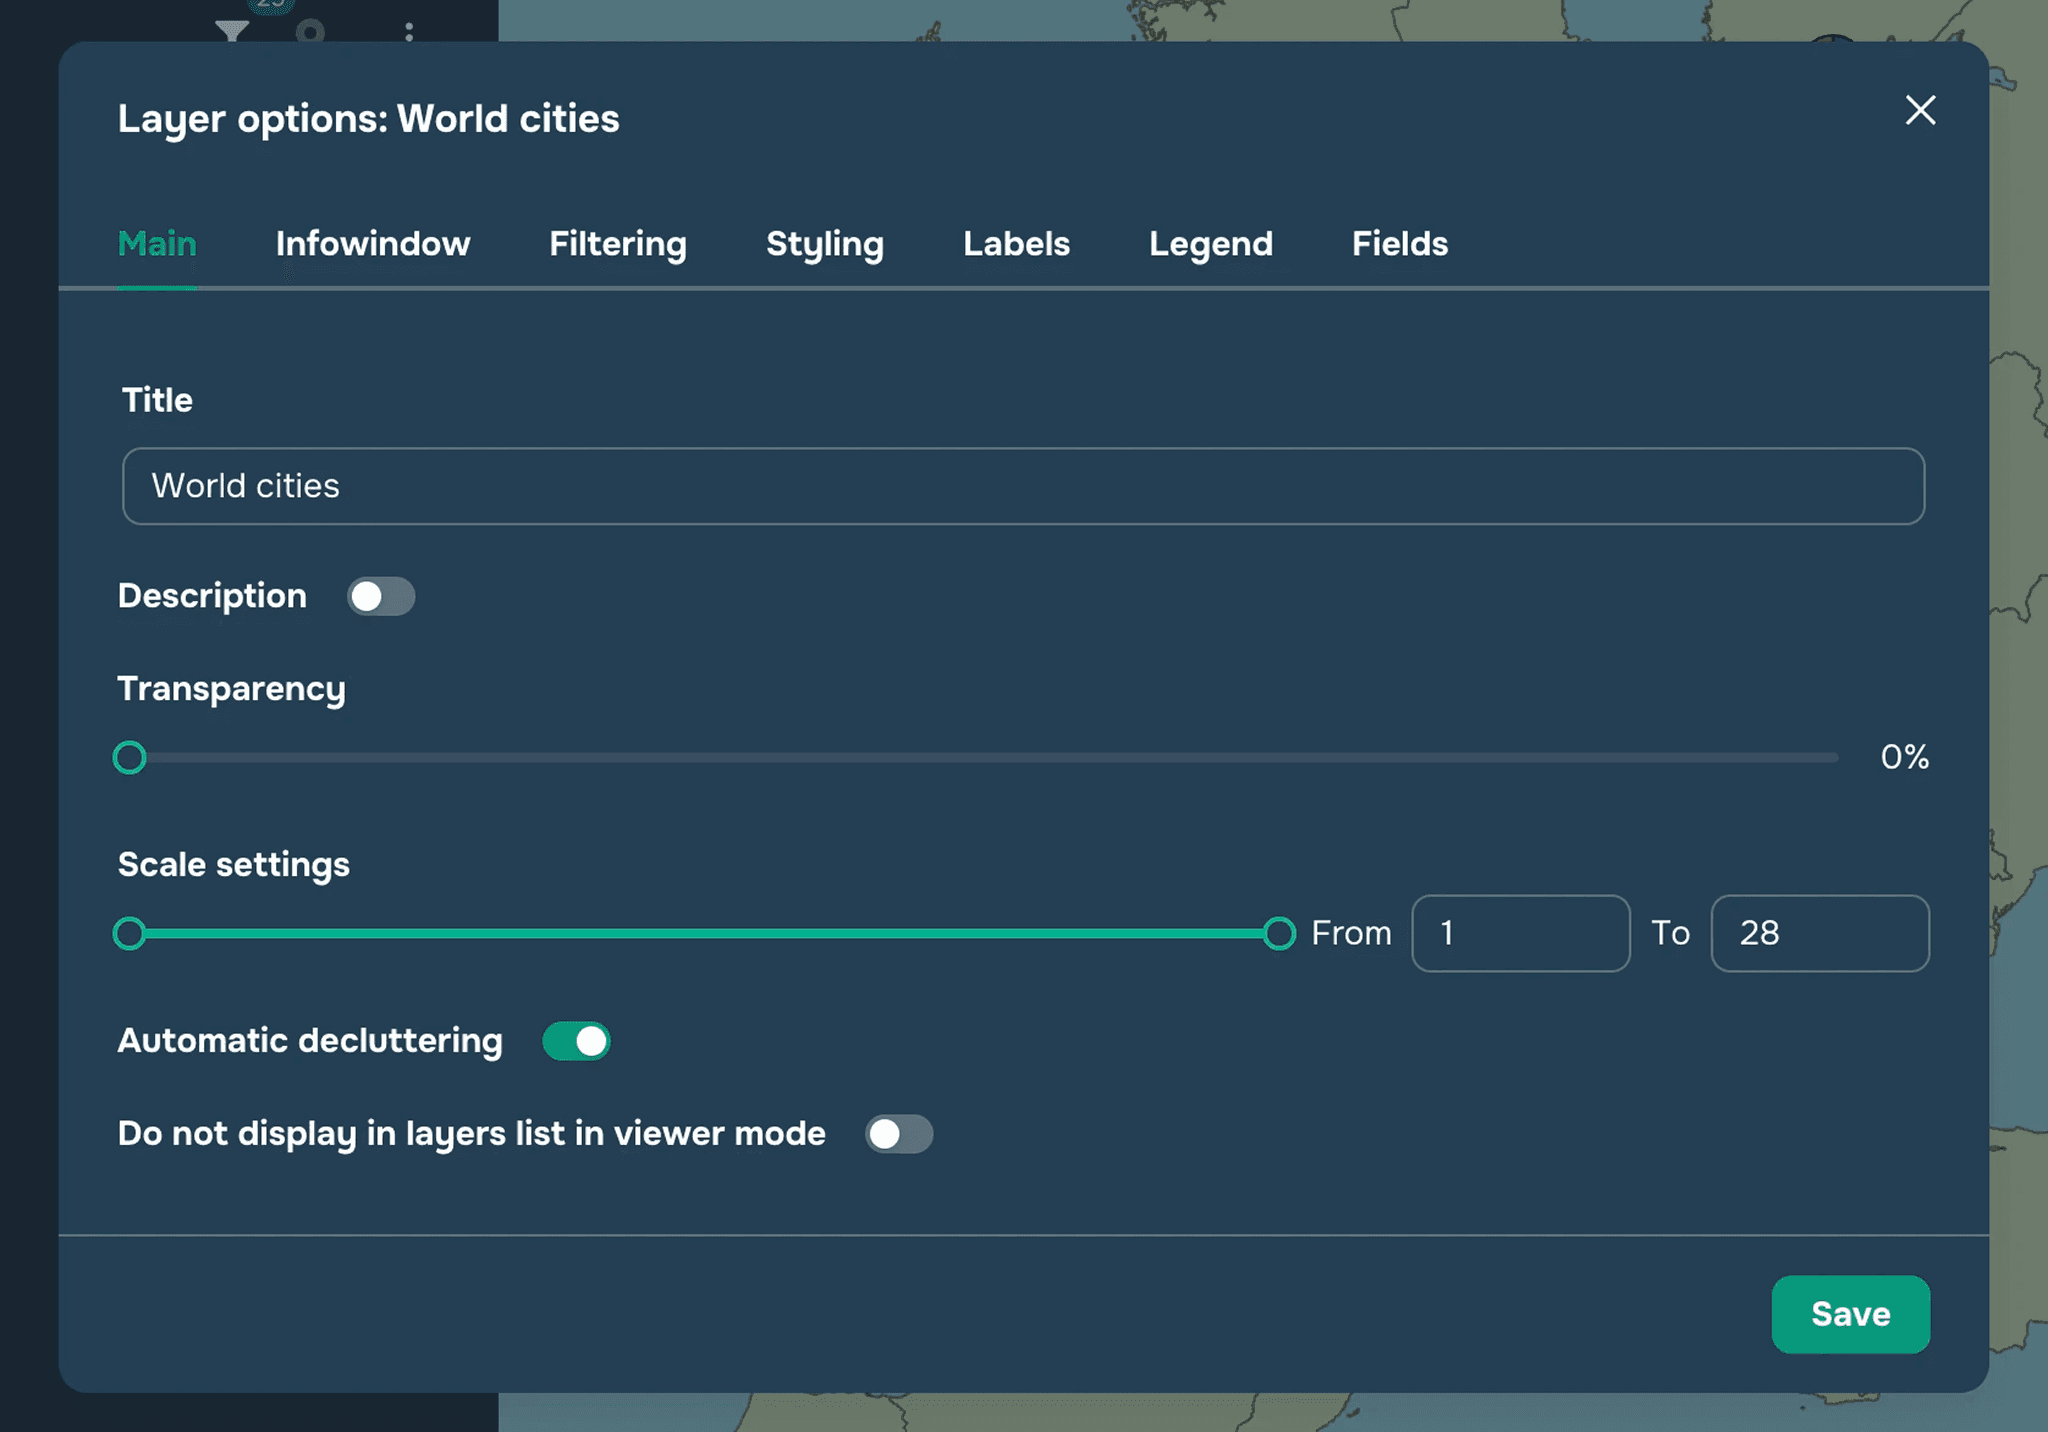Close the Layer options dialog

(x=1920, y=110)
